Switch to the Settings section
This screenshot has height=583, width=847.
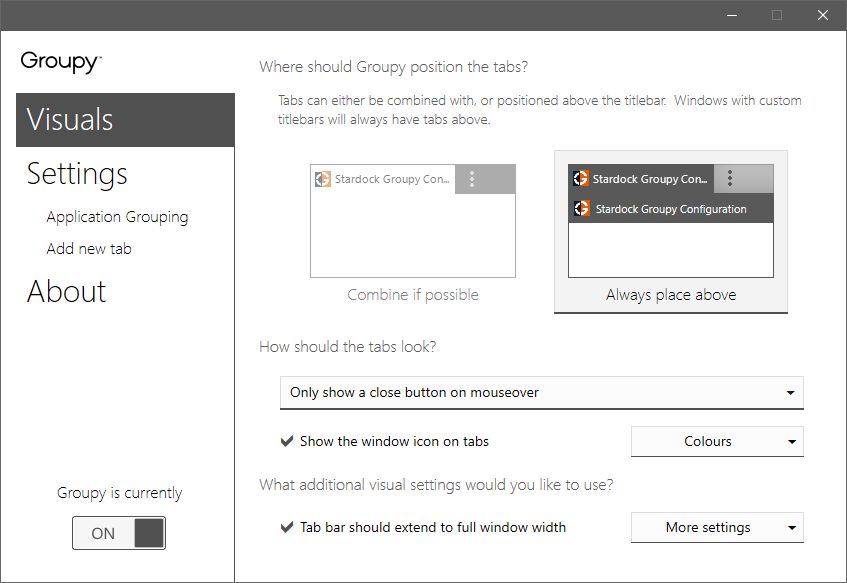[x=77, y=173]
